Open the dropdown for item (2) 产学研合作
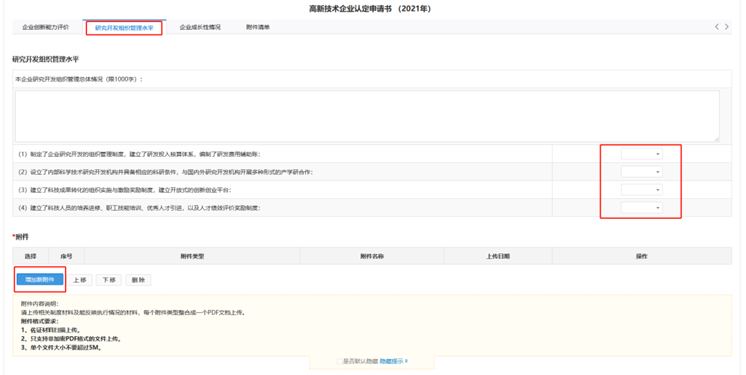Image resolution: width=746 pixels, height=375 pixels. click(641, 172)
